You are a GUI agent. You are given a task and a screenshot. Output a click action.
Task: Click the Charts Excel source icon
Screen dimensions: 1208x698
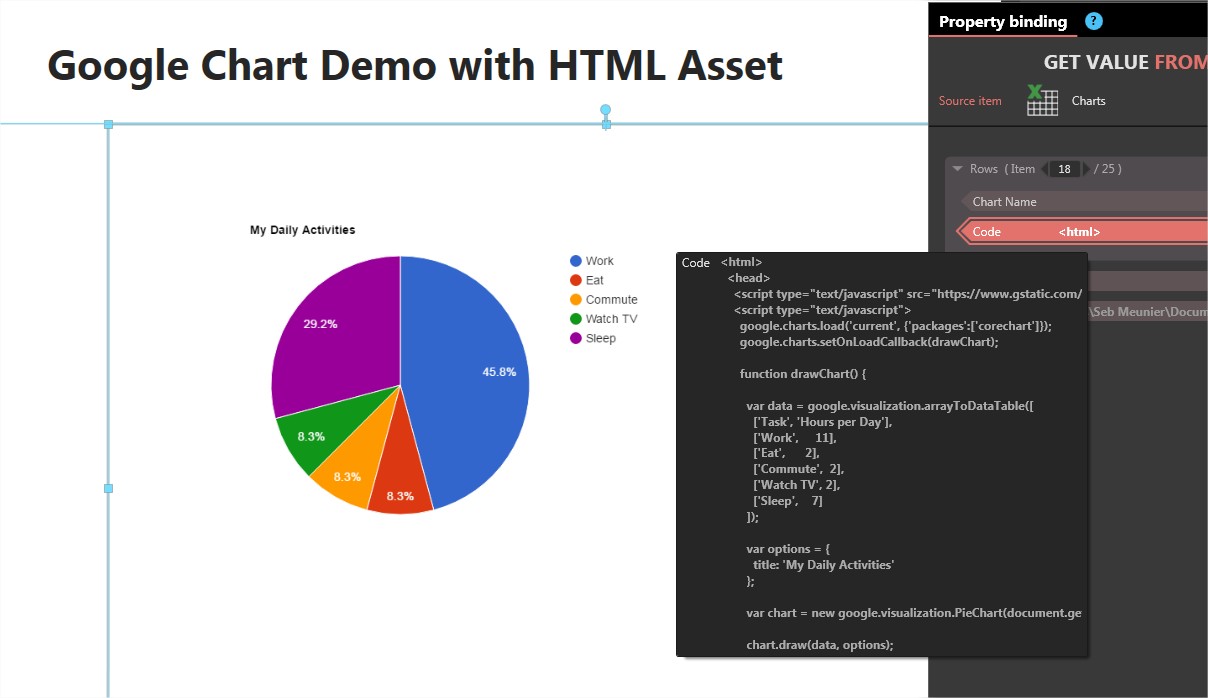(1042, 100)
